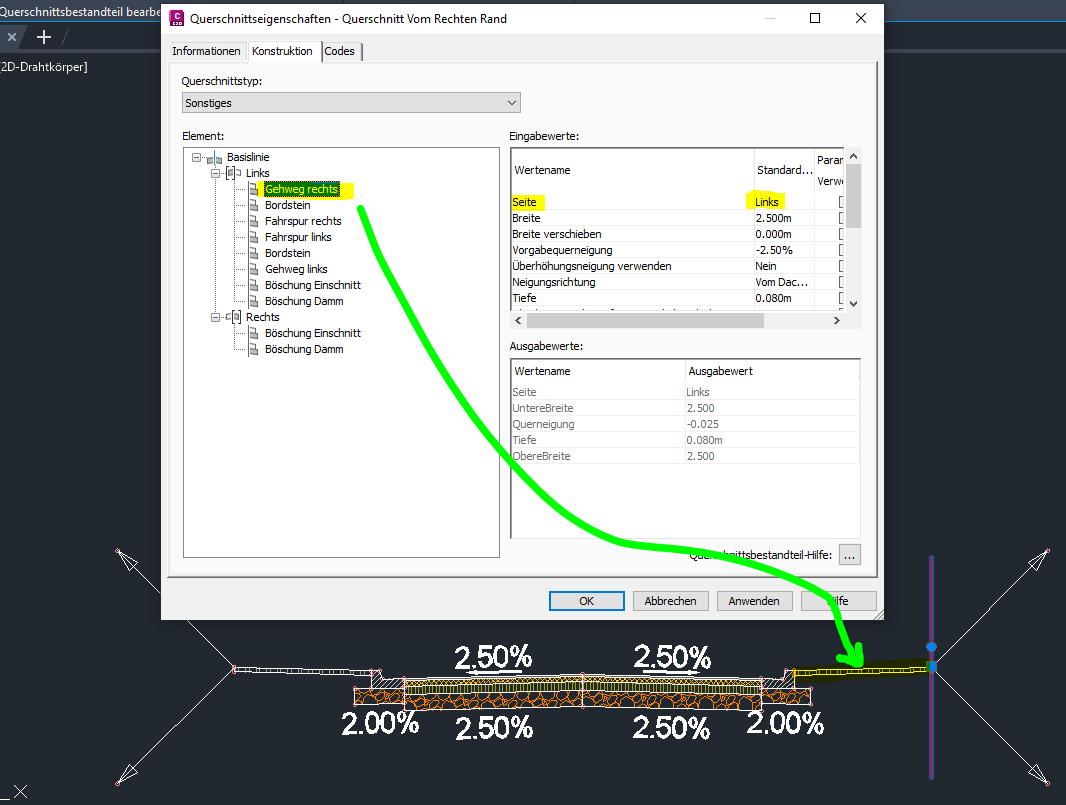Viewport: 1066px width, 805px height.
Task: Click the blue square grip on the assembly baseline
Action: coord(933,668)
